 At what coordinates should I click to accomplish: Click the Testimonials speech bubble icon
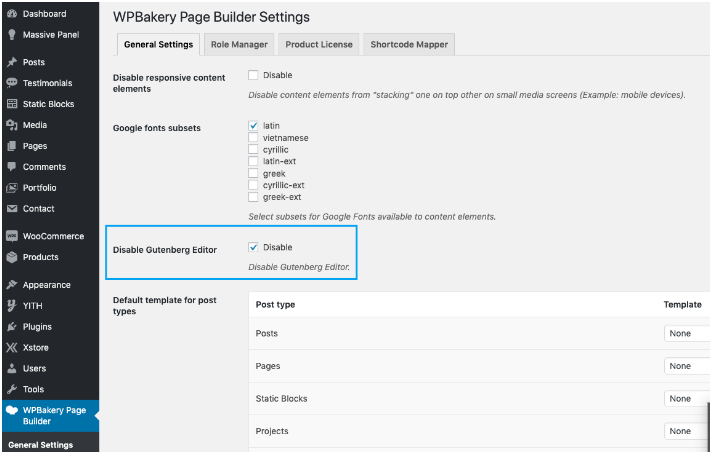click(12, 83)
